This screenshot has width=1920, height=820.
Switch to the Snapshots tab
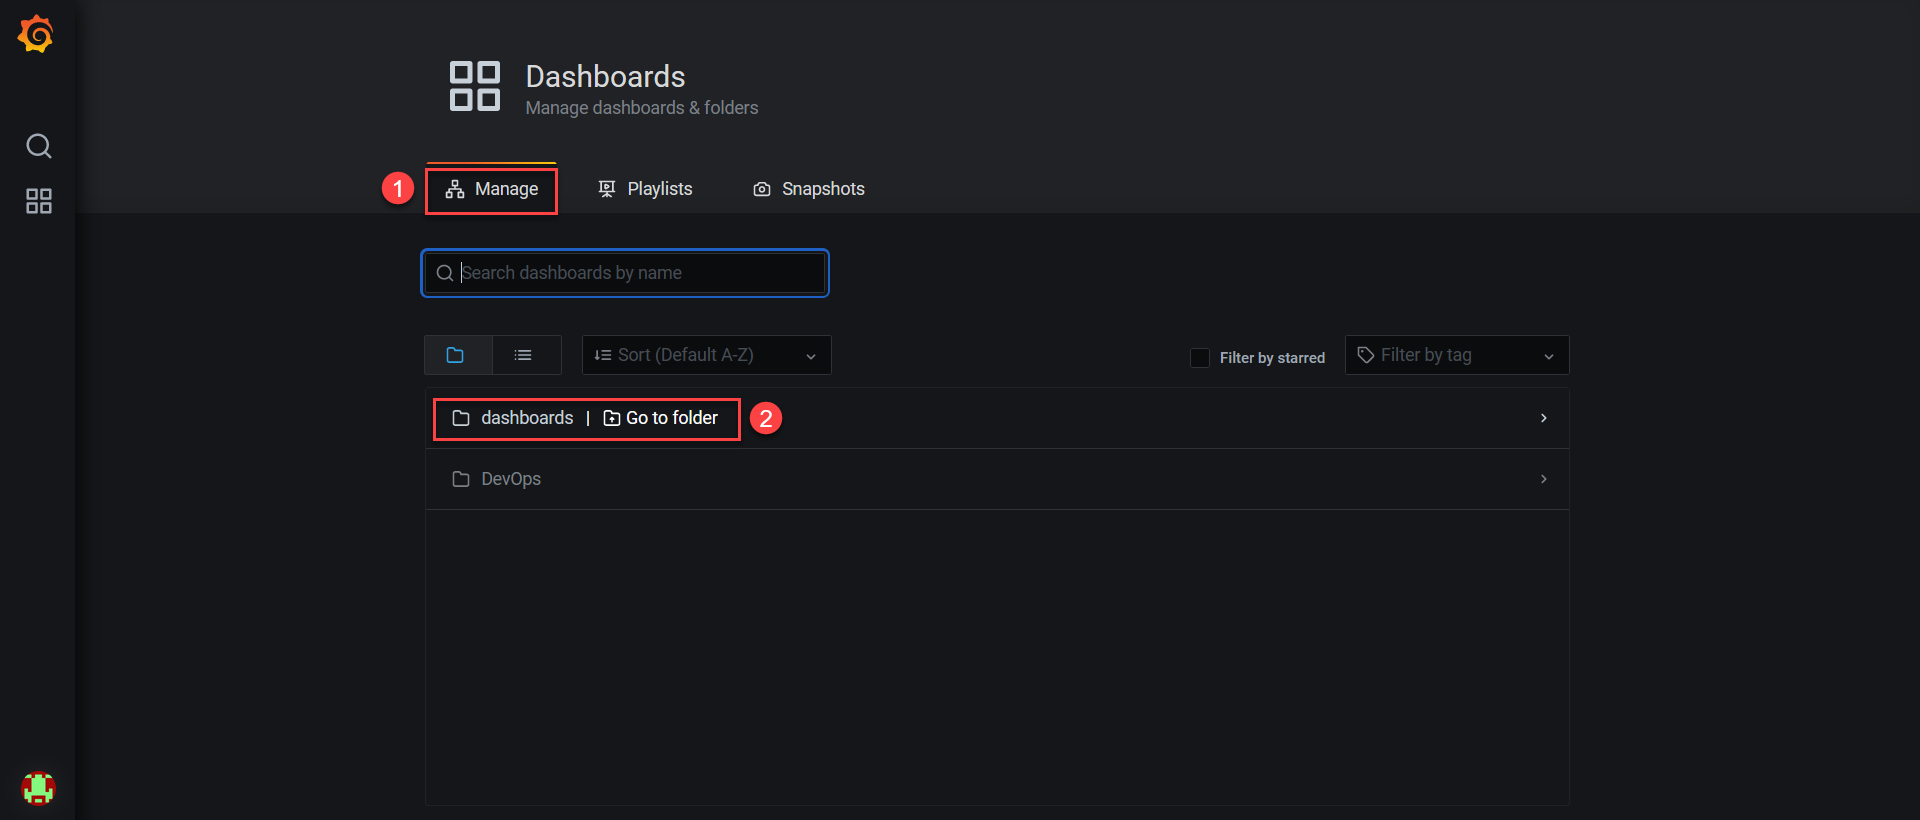[808, 189]
